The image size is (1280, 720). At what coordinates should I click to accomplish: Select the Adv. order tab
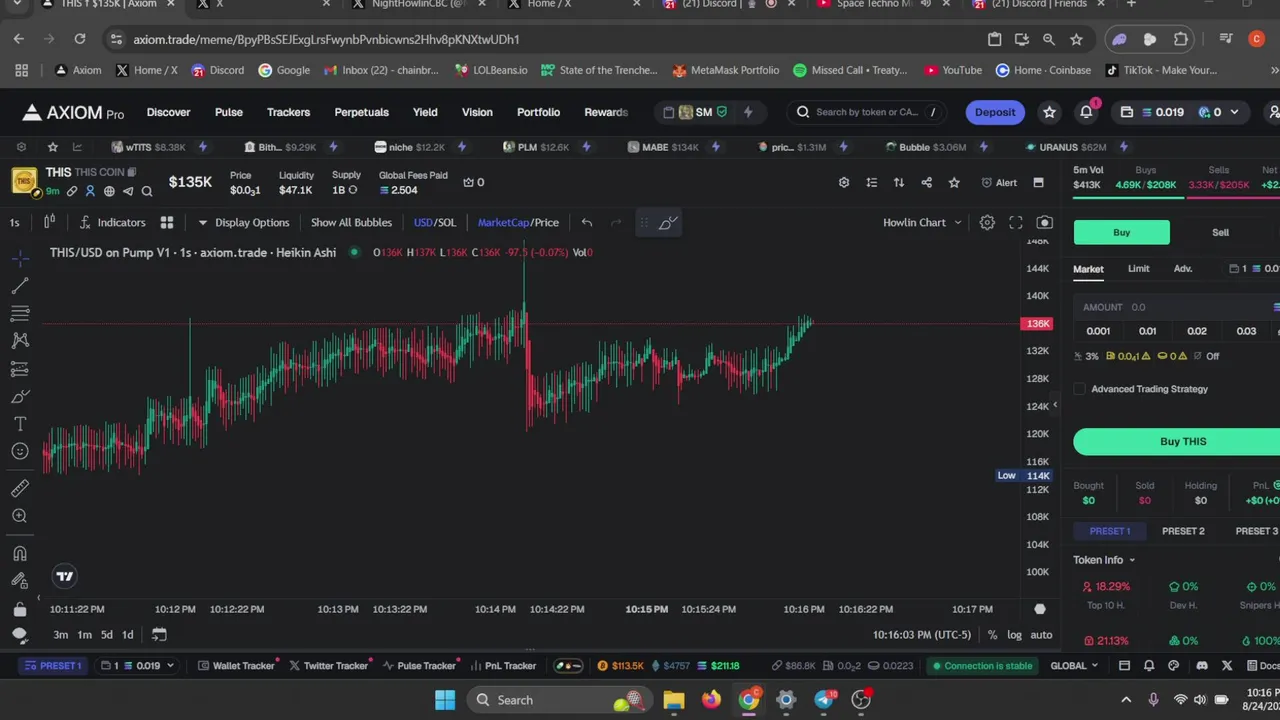1183,268
